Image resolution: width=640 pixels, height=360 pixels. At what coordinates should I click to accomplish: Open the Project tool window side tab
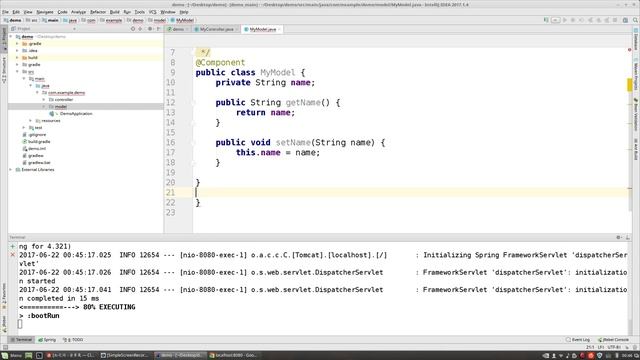[4, 39]
